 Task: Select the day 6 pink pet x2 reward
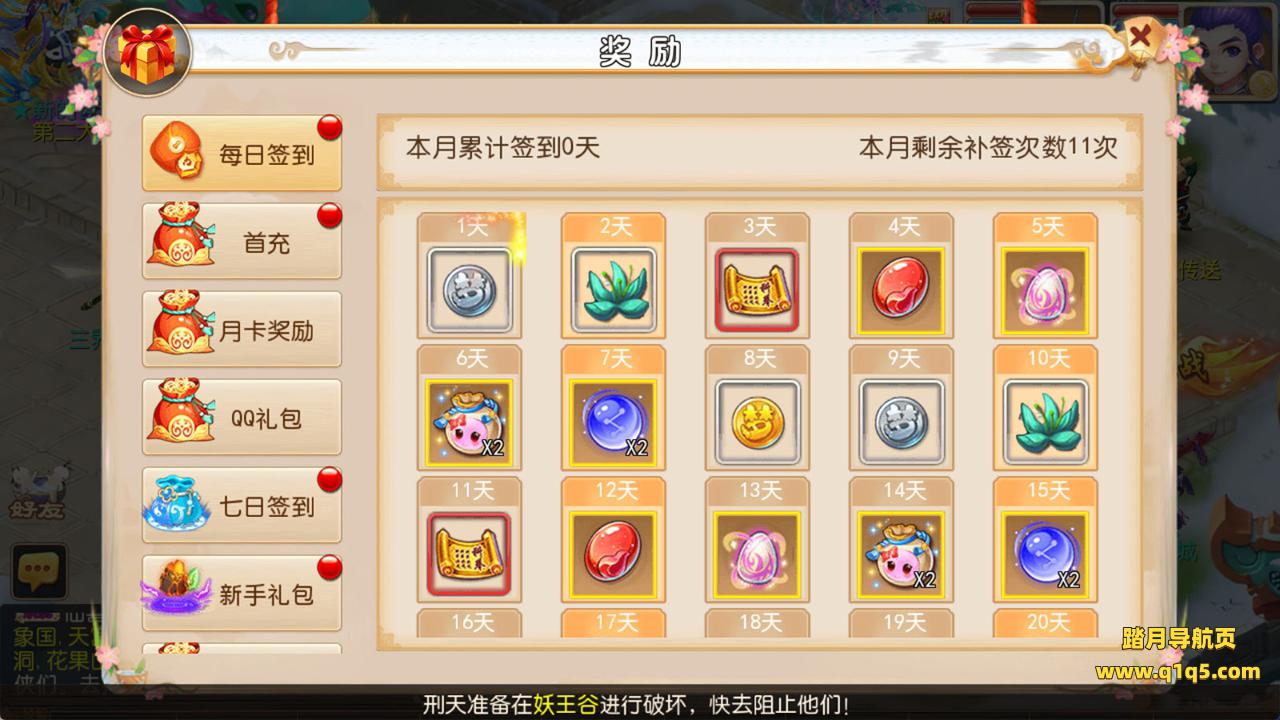coord(469,422)
